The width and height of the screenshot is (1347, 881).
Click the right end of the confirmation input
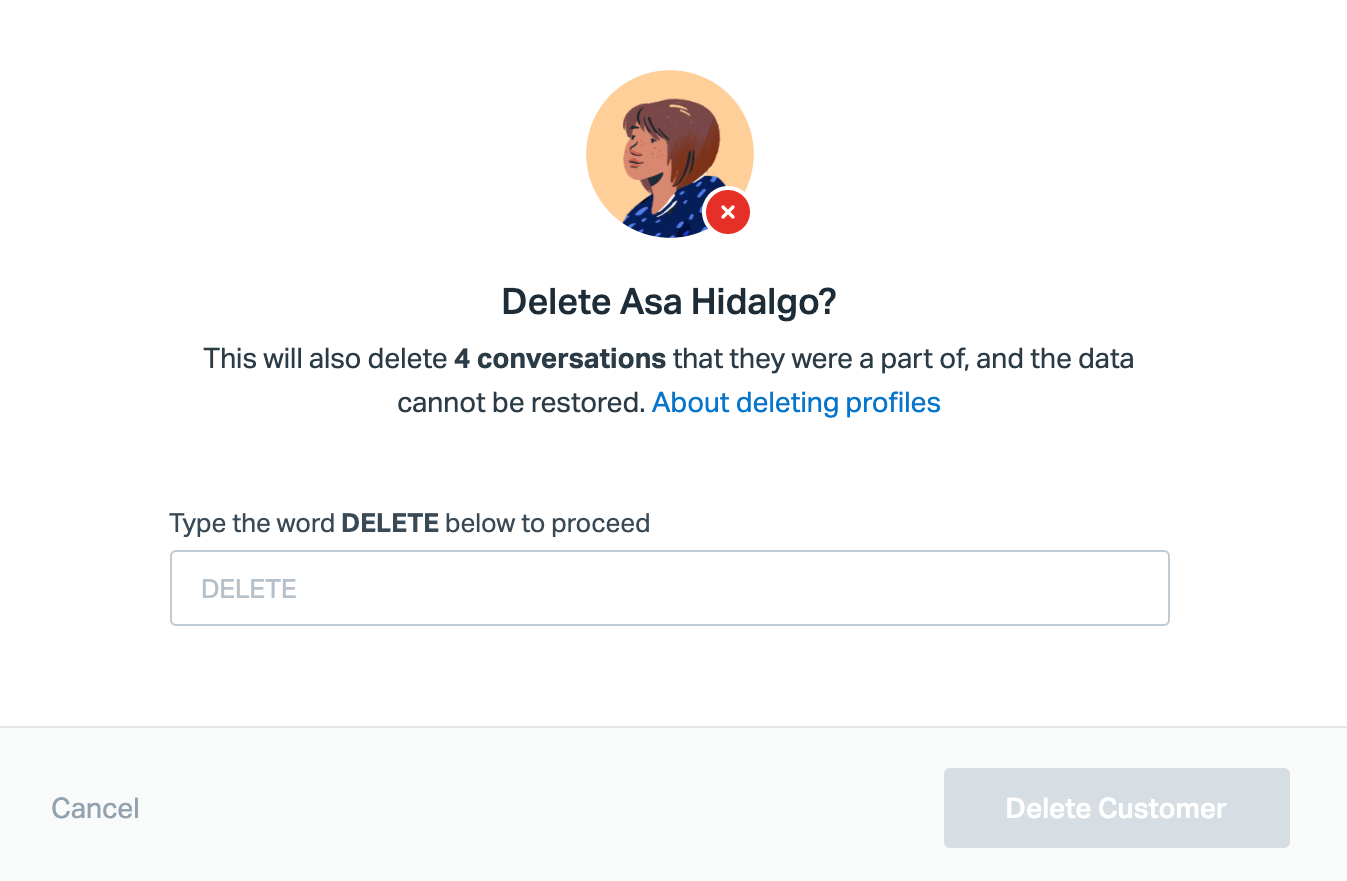[1140, 588]
